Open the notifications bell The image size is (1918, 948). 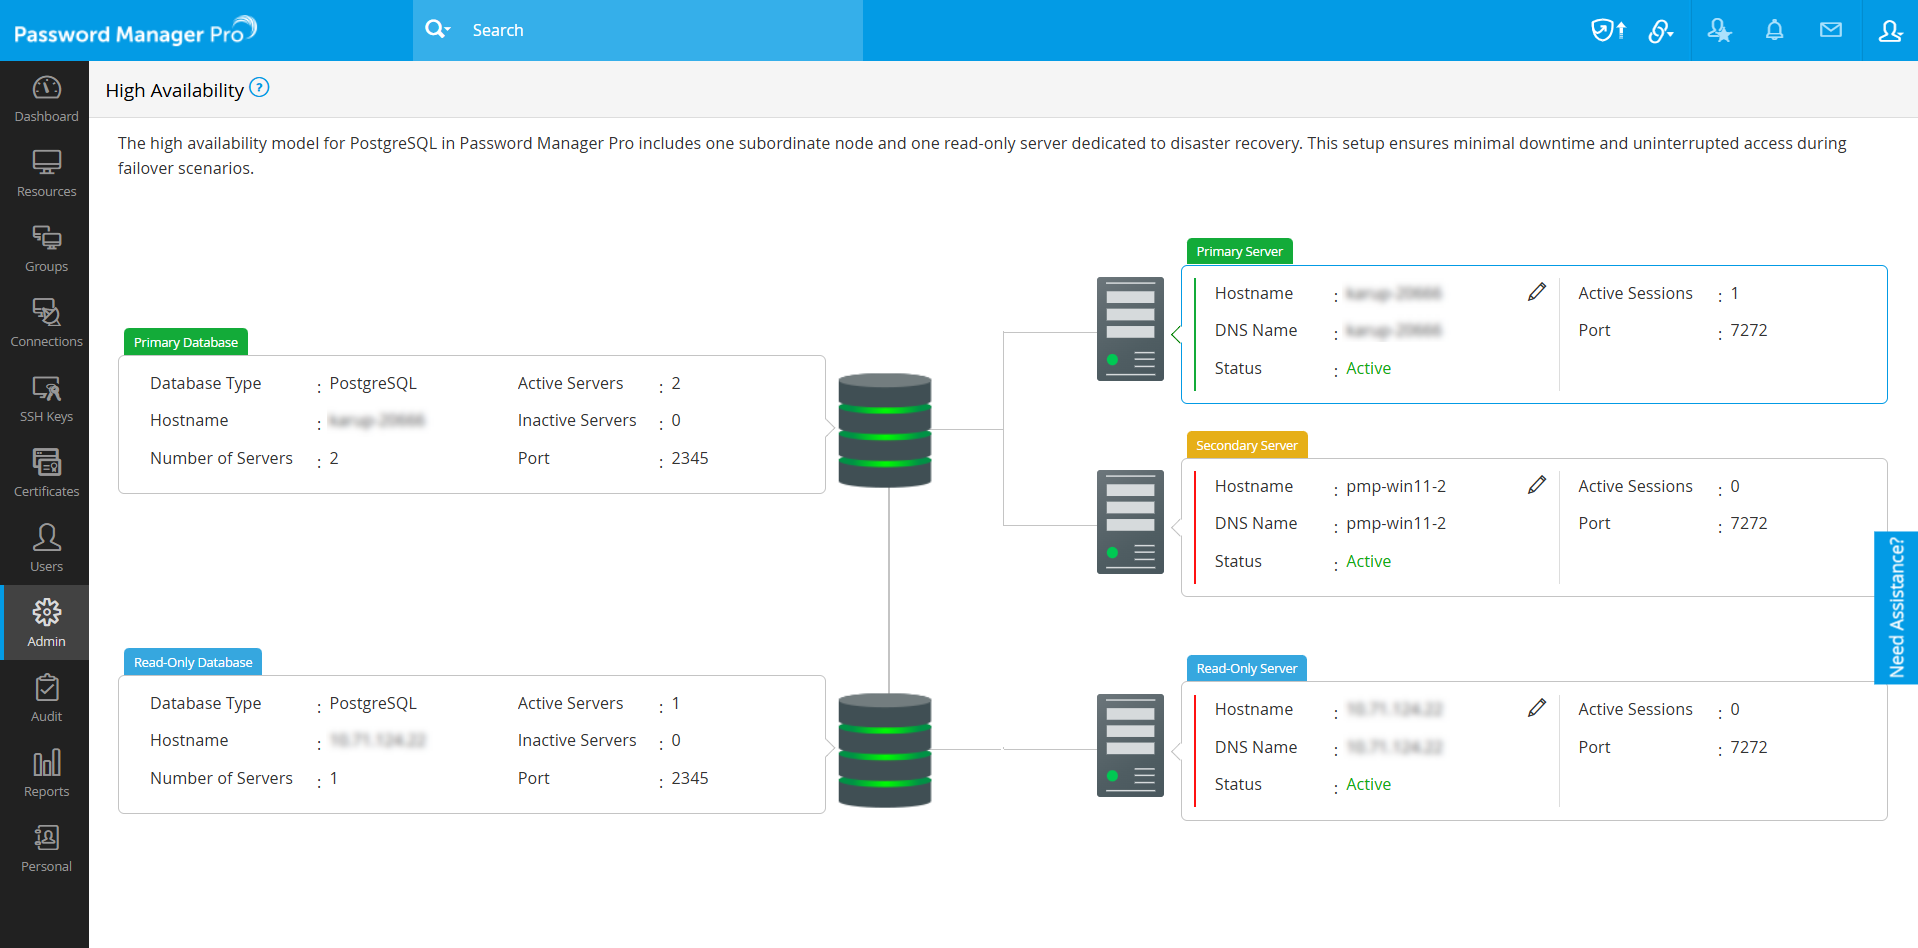click(x=1774, y=30)
